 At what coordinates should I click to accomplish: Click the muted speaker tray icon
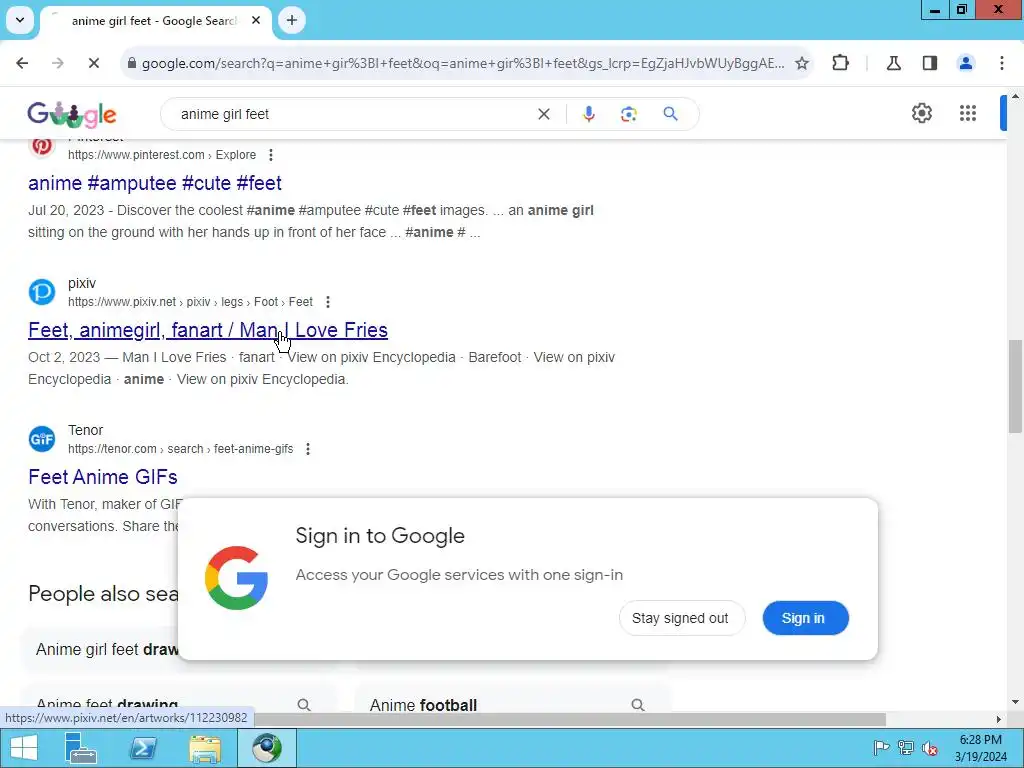point(930,748)
